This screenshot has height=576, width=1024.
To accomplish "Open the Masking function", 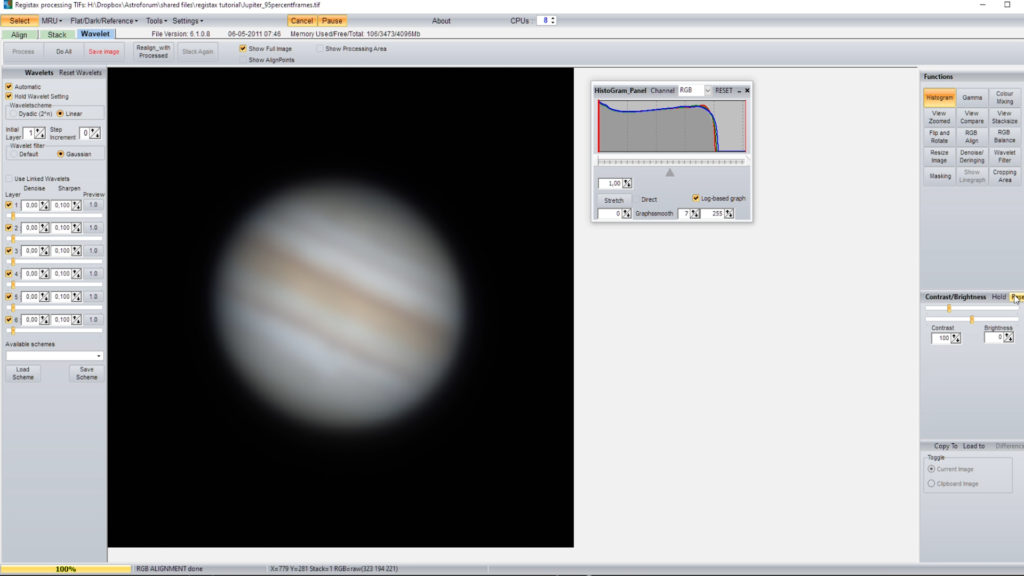I will 939,176.
